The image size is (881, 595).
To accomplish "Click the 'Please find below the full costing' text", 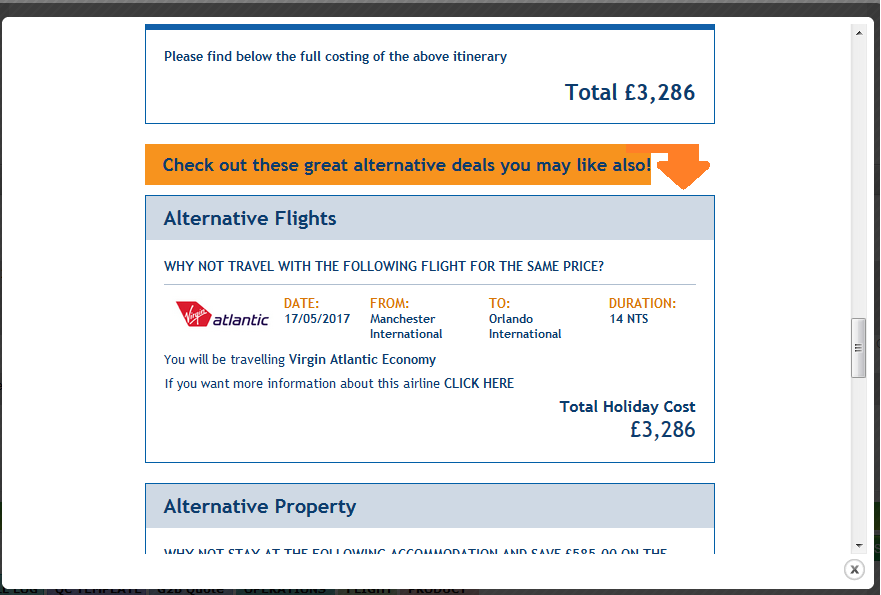I will click(x=335, y=57).
